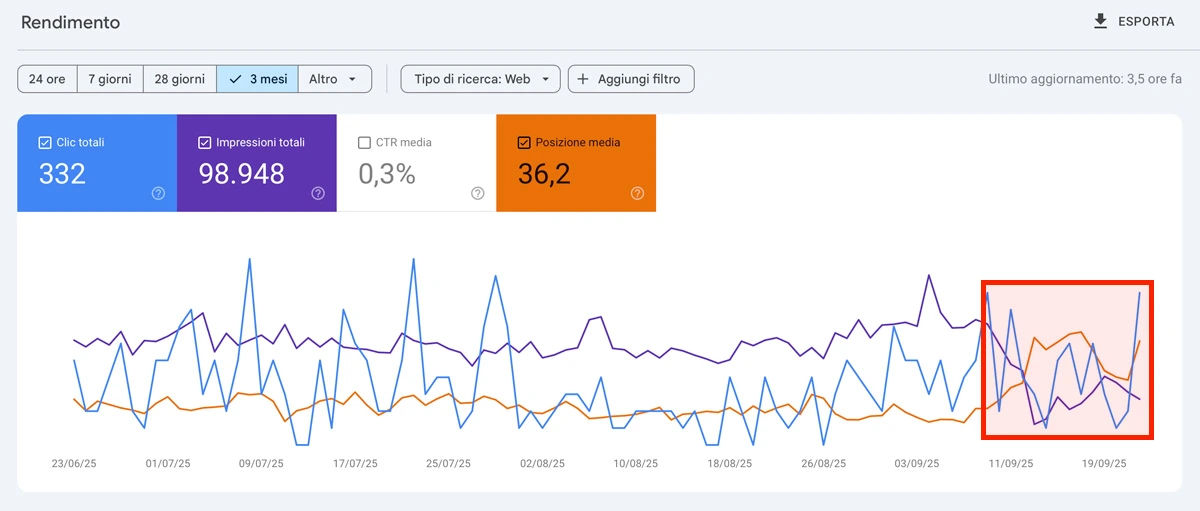The width and height of the screenshot is (1200, 511).
Task: Click the 11/09/25 date on chart axis
Action: tap(1011, 464)
